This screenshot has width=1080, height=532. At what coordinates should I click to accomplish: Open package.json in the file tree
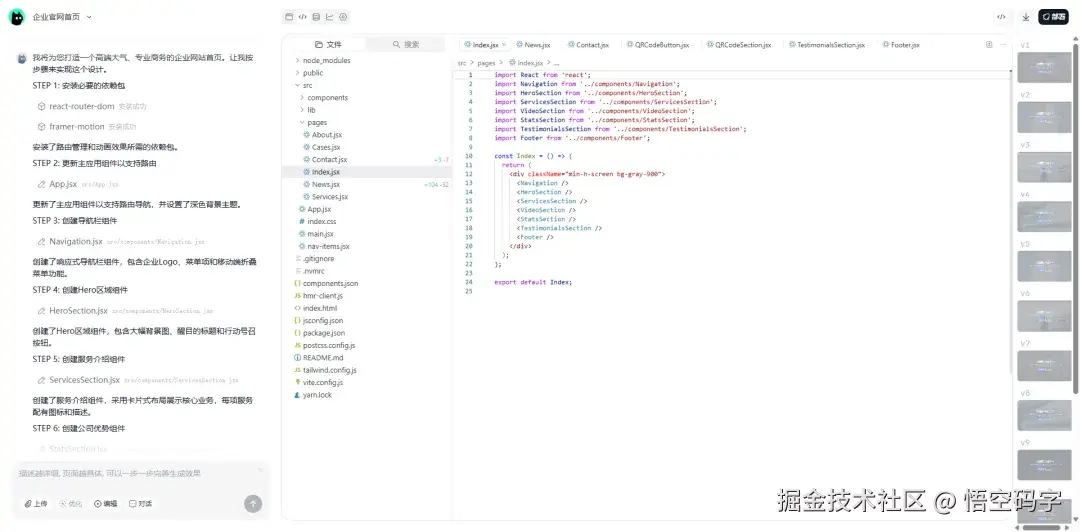tap(324, 334)
